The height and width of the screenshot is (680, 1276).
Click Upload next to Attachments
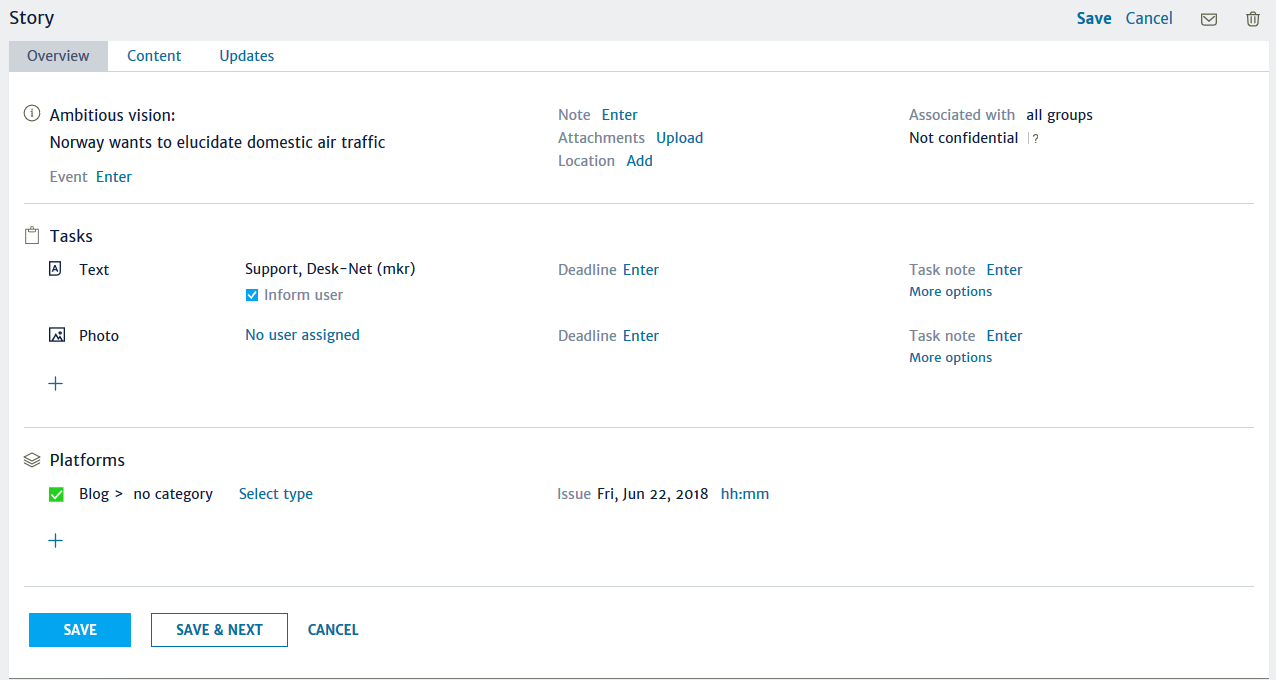pos(680,138)
